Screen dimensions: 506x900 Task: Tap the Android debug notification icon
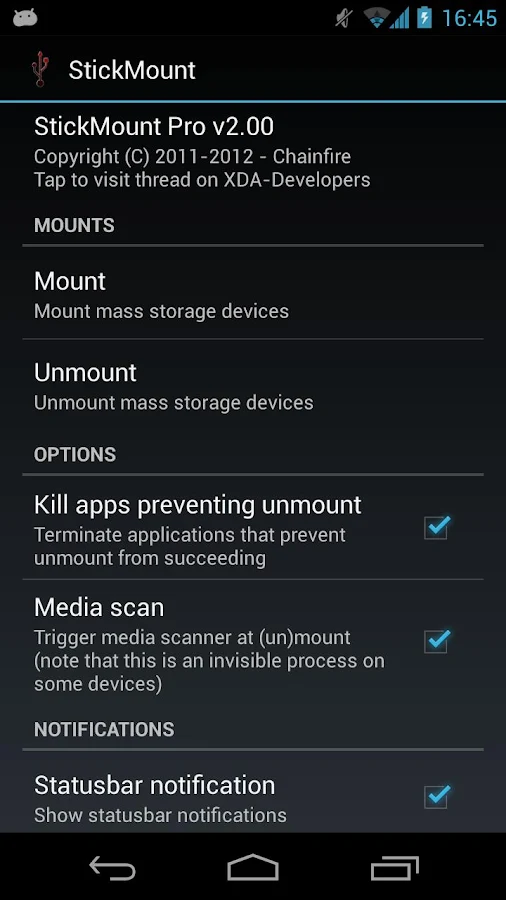(x=25, y=18)
